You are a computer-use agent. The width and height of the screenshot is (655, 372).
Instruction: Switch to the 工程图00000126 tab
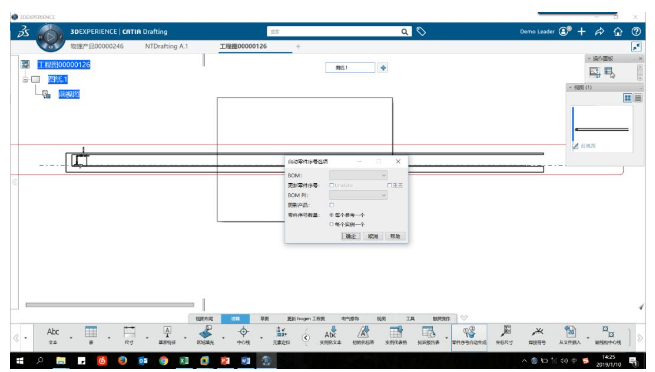(x=243, y=46)
